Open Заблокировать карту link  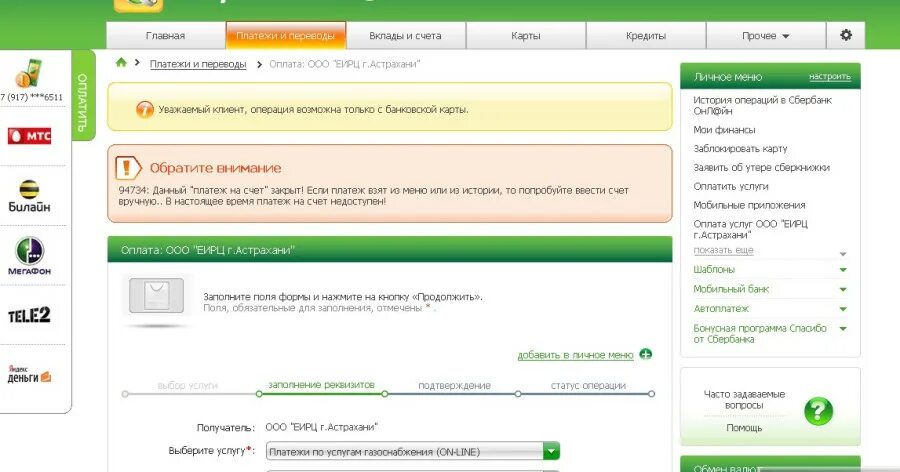[740, 149]
